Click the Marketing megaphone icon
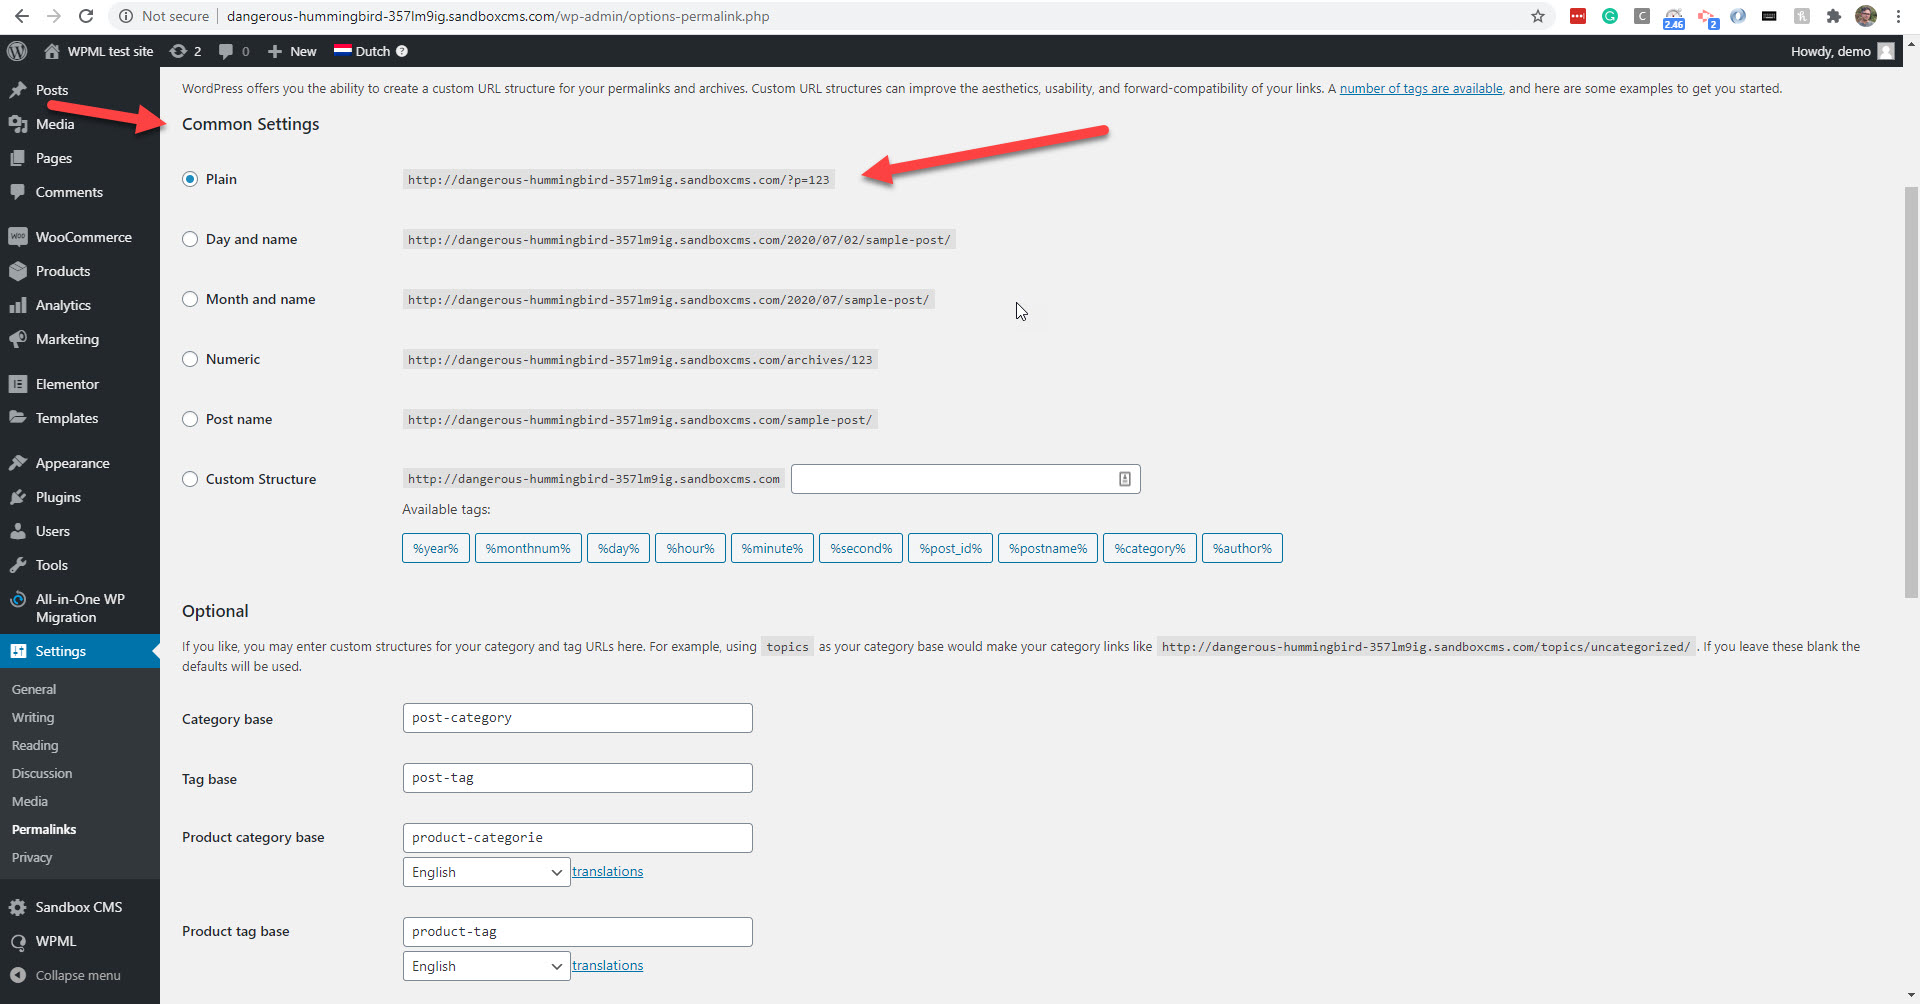Image resolution: width=1920 pixels, height=1004 pixels. click(x=18, y=339)
